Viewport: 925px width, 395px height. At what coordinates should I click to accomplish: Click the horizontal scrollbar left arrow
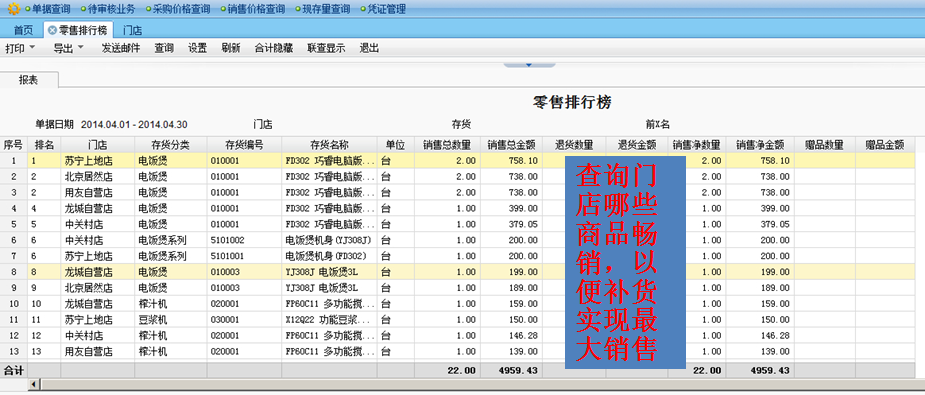(34, 384)
